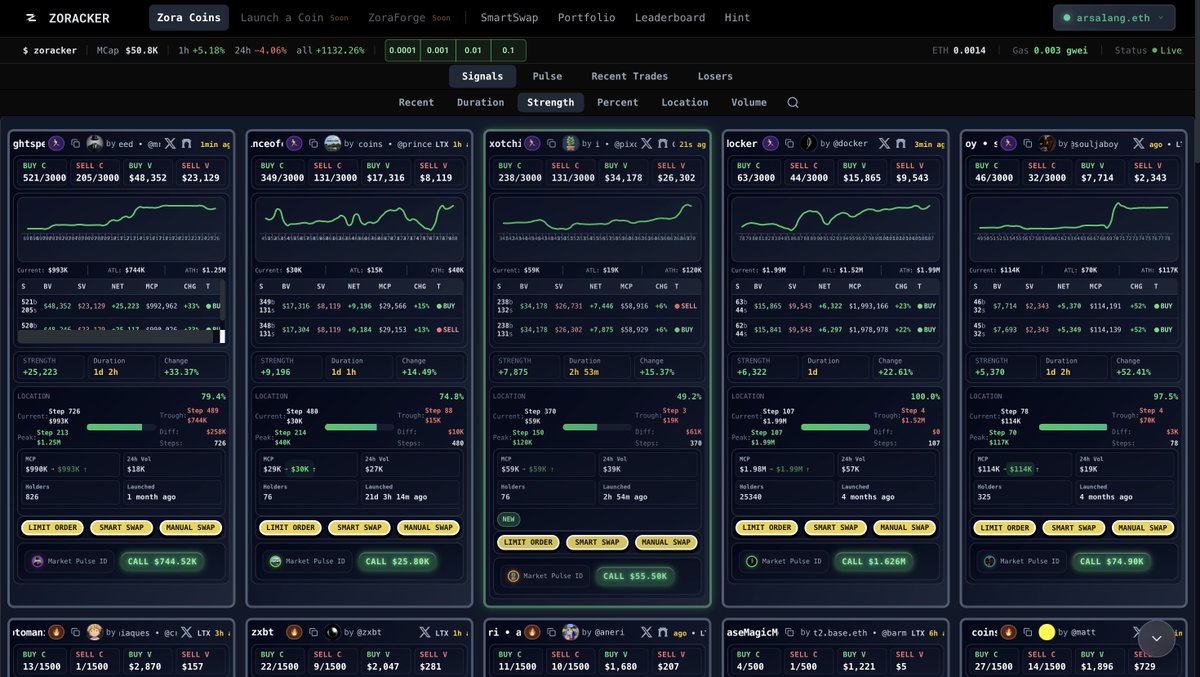Expand the round chevron-down button
Viewport: 1200px width, 677px height.
pyautogui.click(x=1156, y=638)
